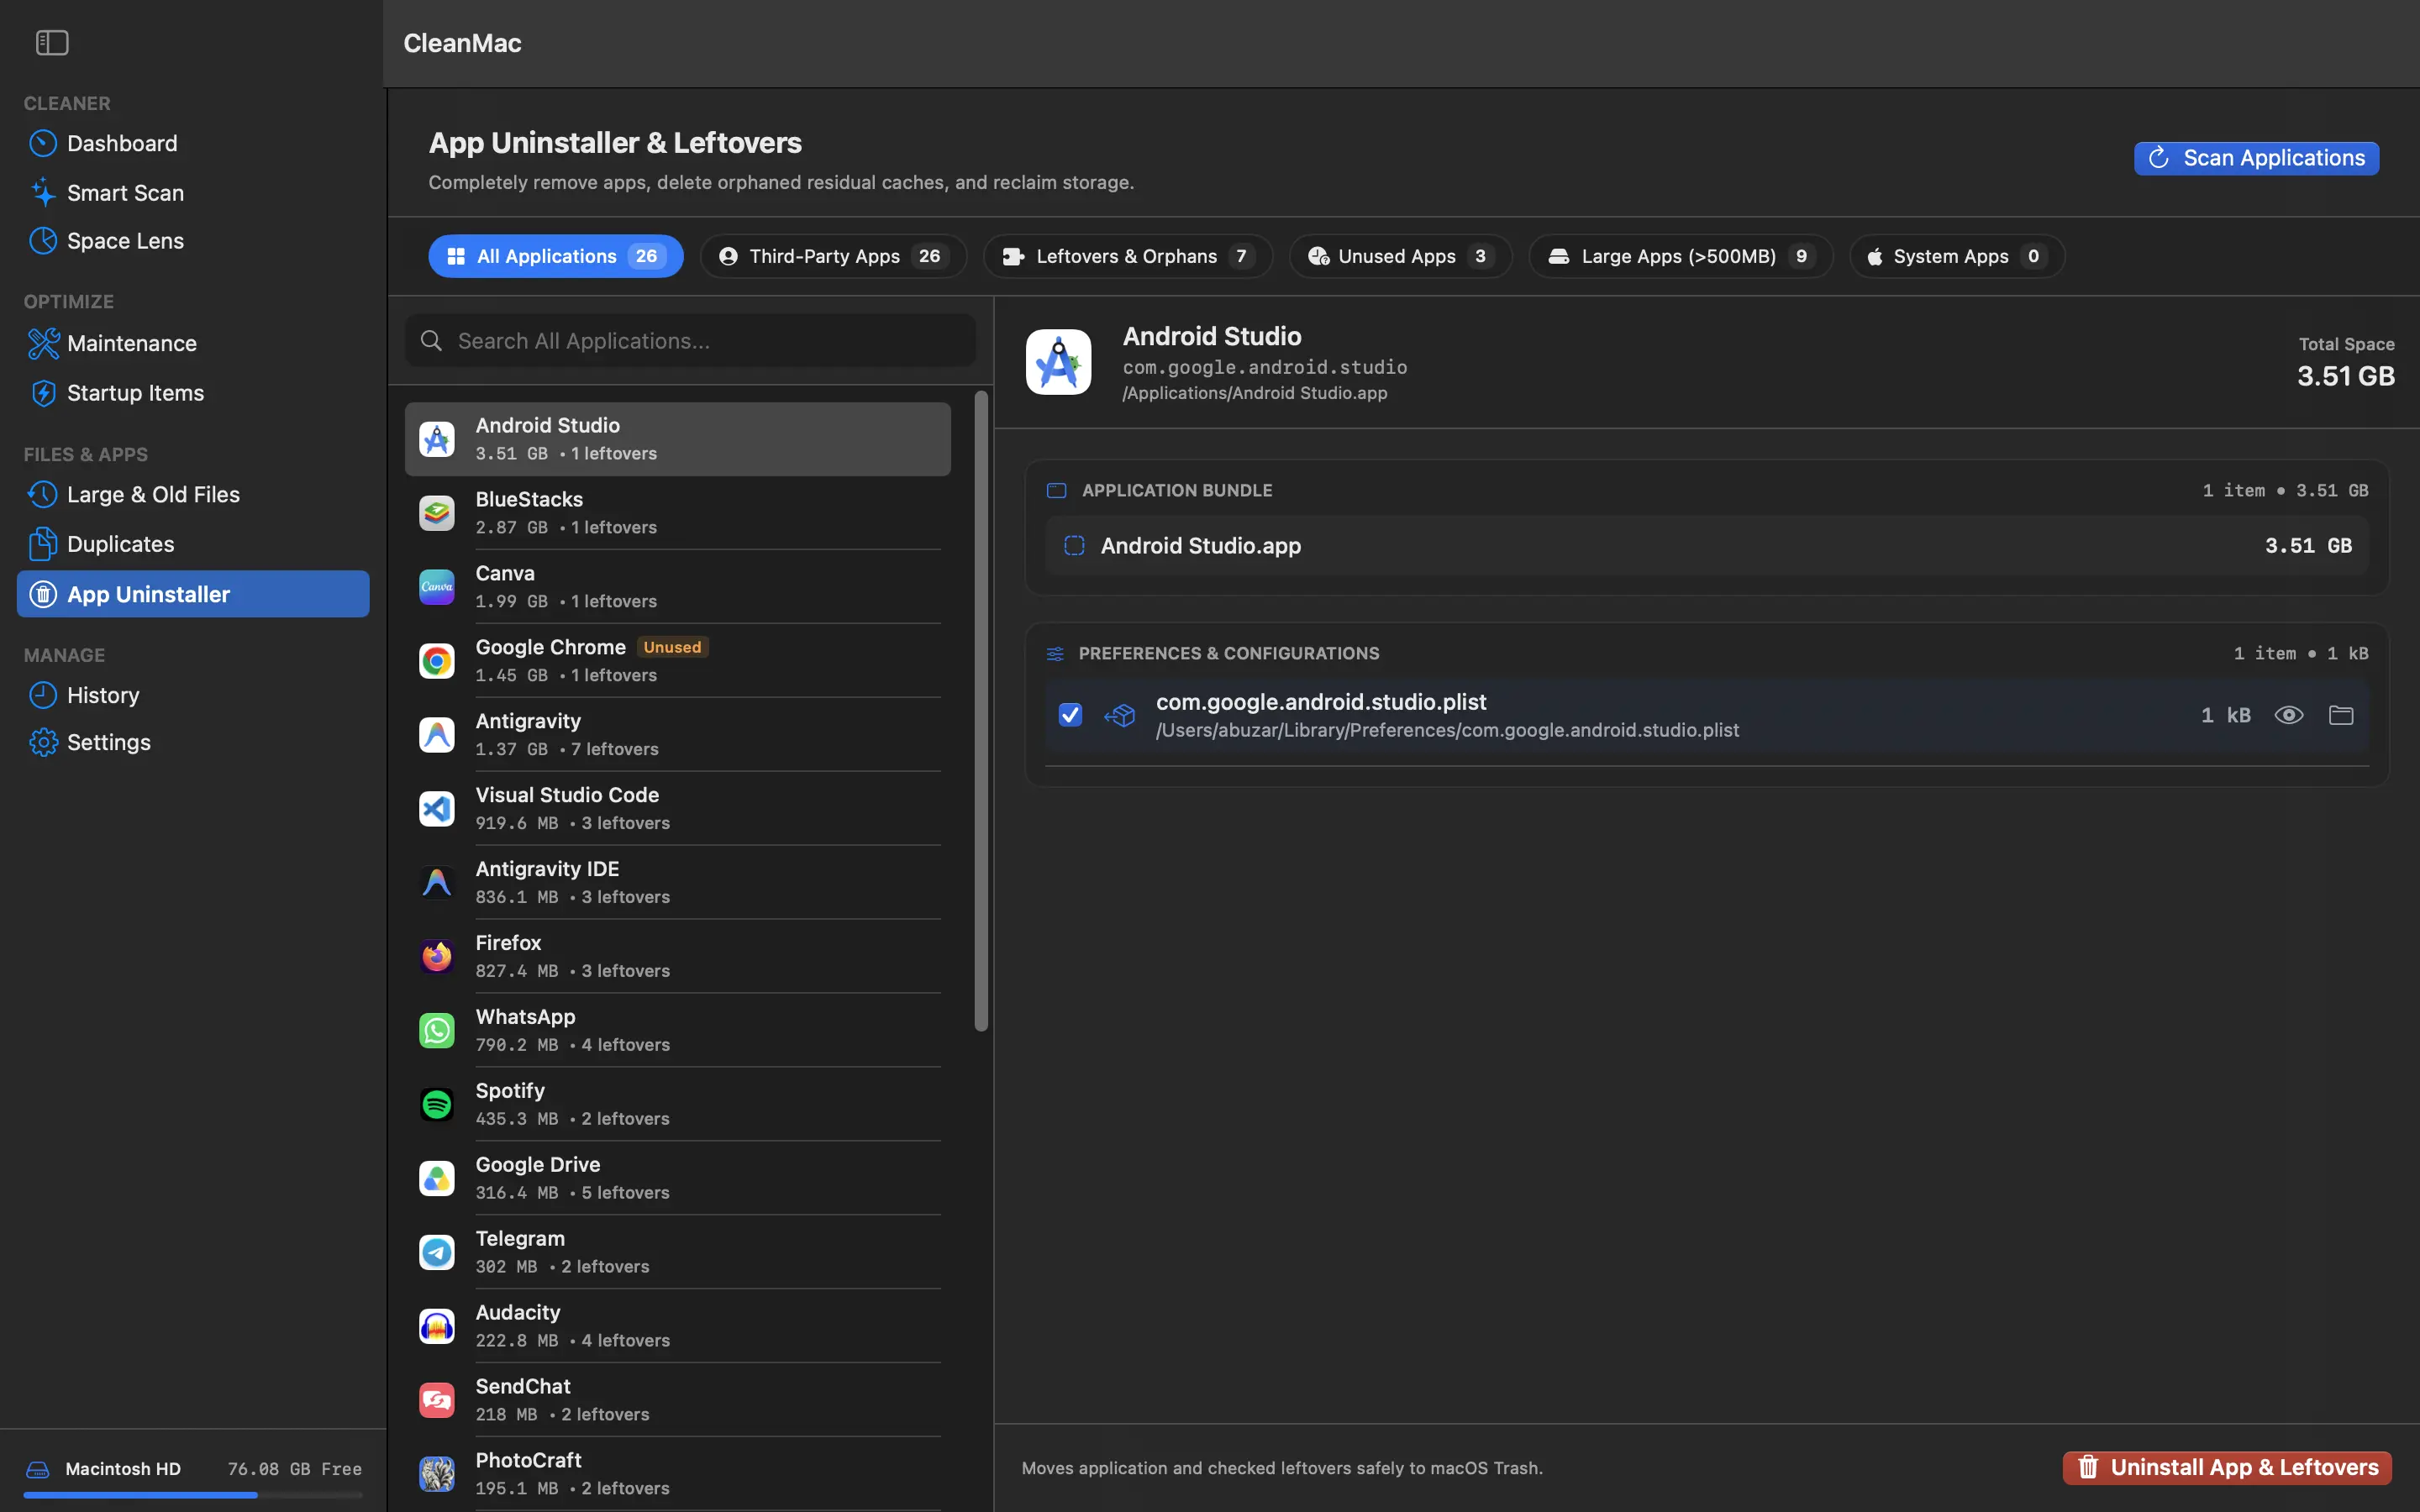
Task: Switch to All Applications tab
Action: click(556, 256)
